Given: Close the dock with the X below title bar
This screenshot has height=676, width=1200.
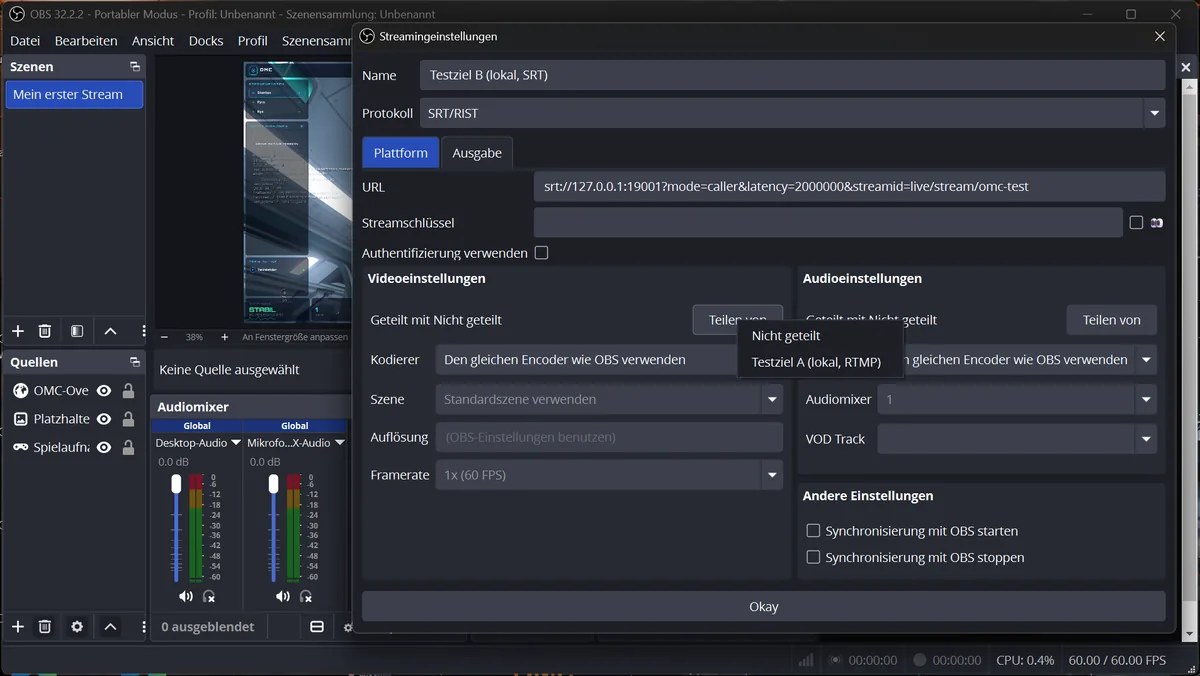Looking at the screenshot, I should [x=1186, y=68].
